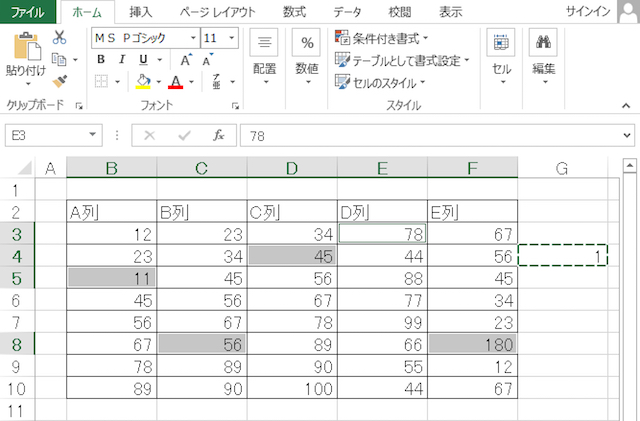Click the Paste clipboard icon
Image resolution: width=640 pixels, height=421 pixels.
[x=26, y=46]
